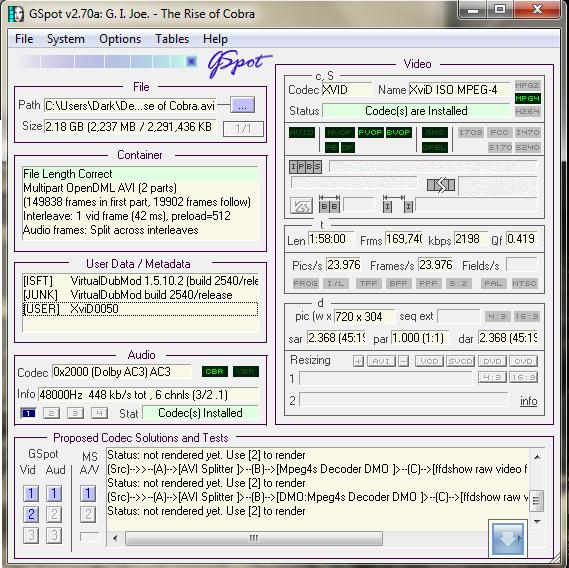The height and width of the screenshot is (568, 569).
Task: Click the I/L interlace indicator
Action: pyautogui.click(x=335, y=283)
